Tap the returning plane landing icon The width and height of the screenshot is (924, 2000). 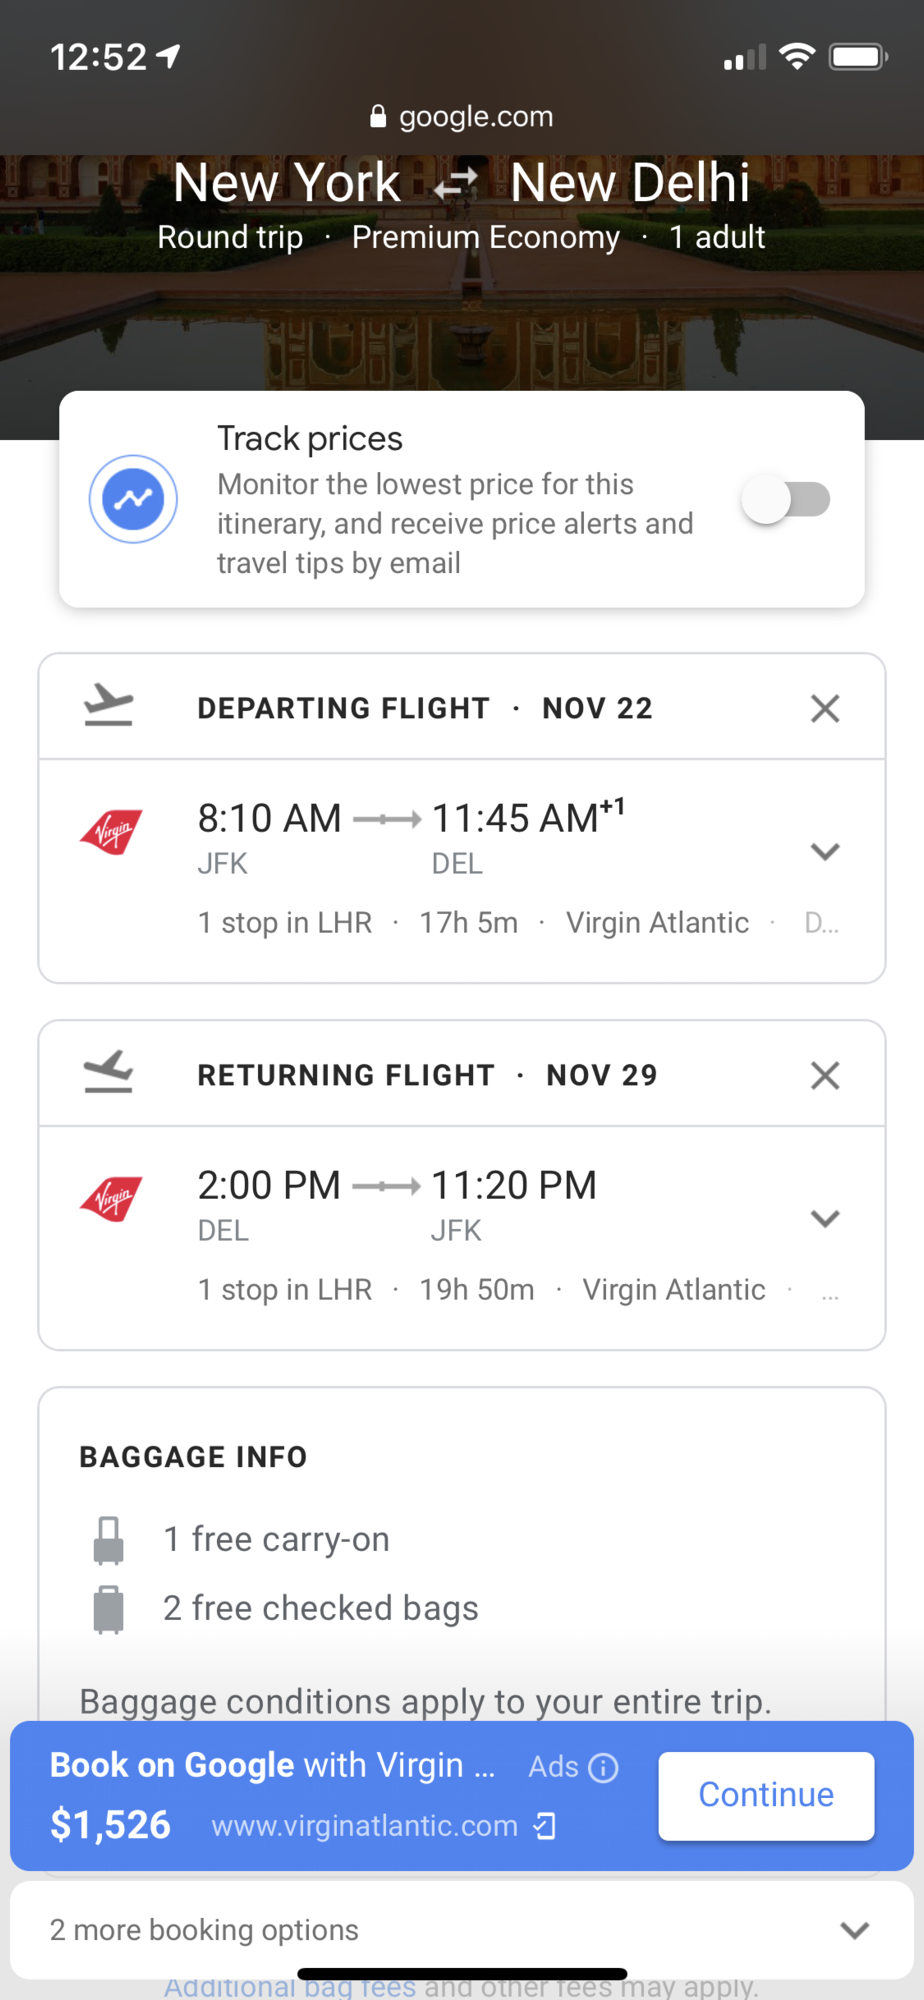click(x=108, y=1072)
